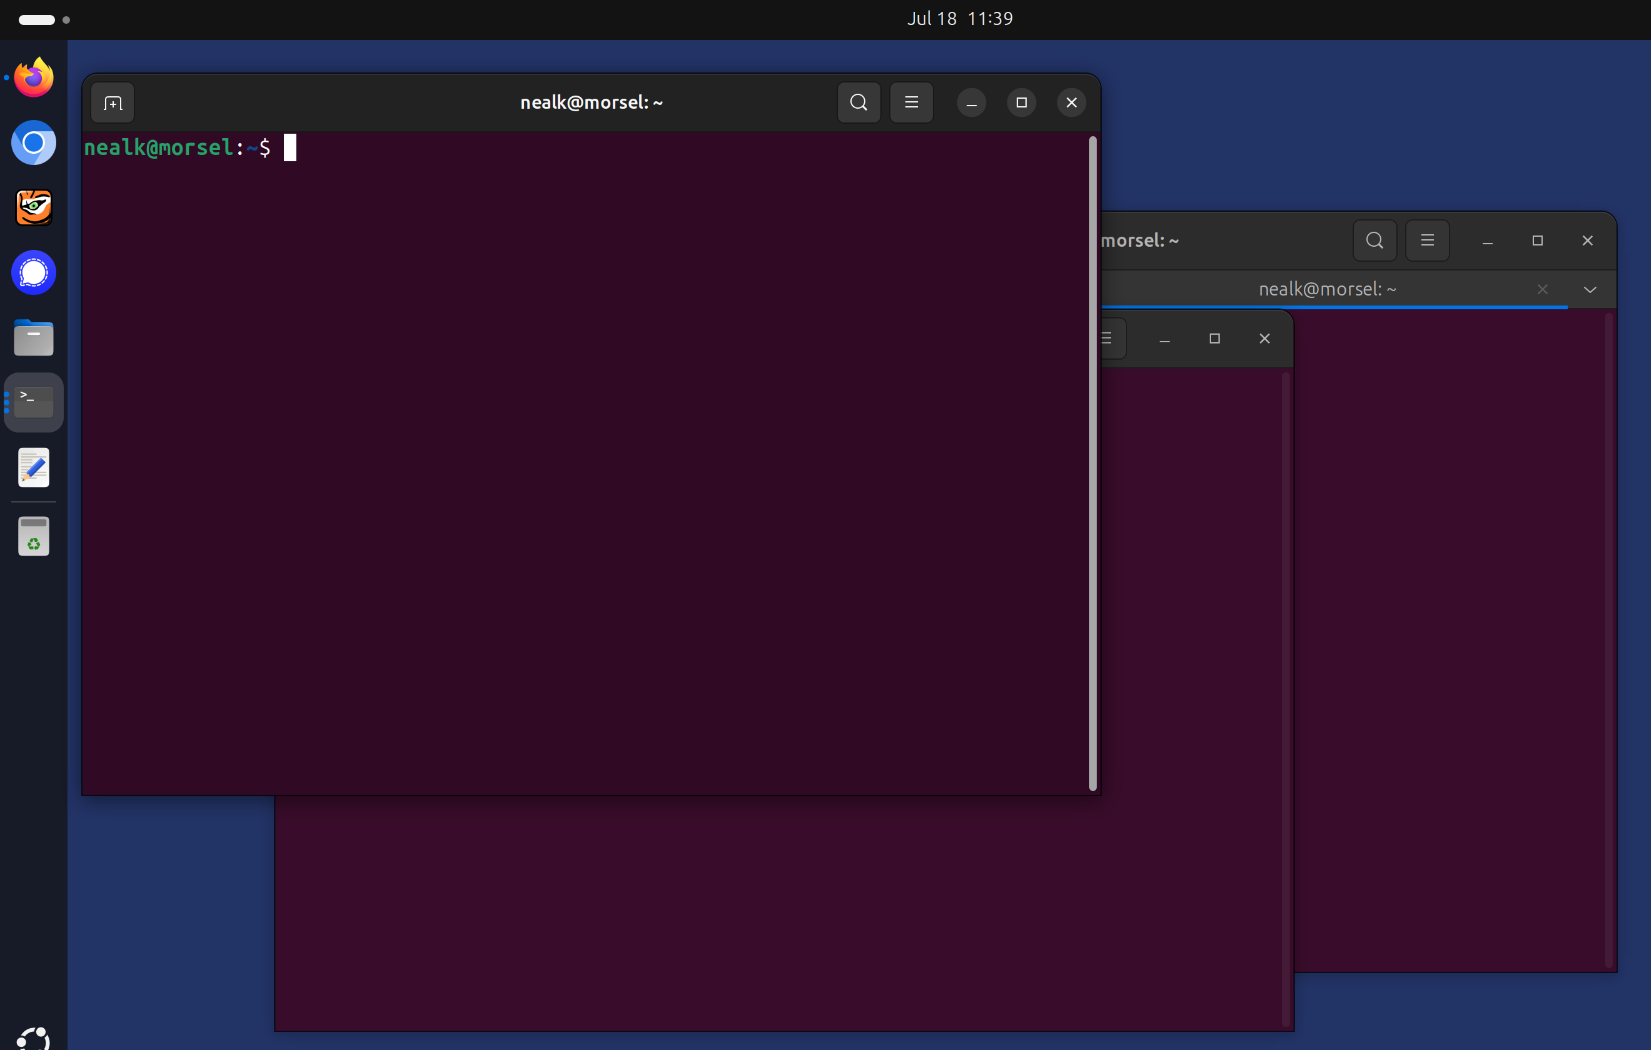Image resolution: width=1651 pixels, height=1050 pixels.
Task: Open the clock and calendar menu
Action: pos(959,19)
